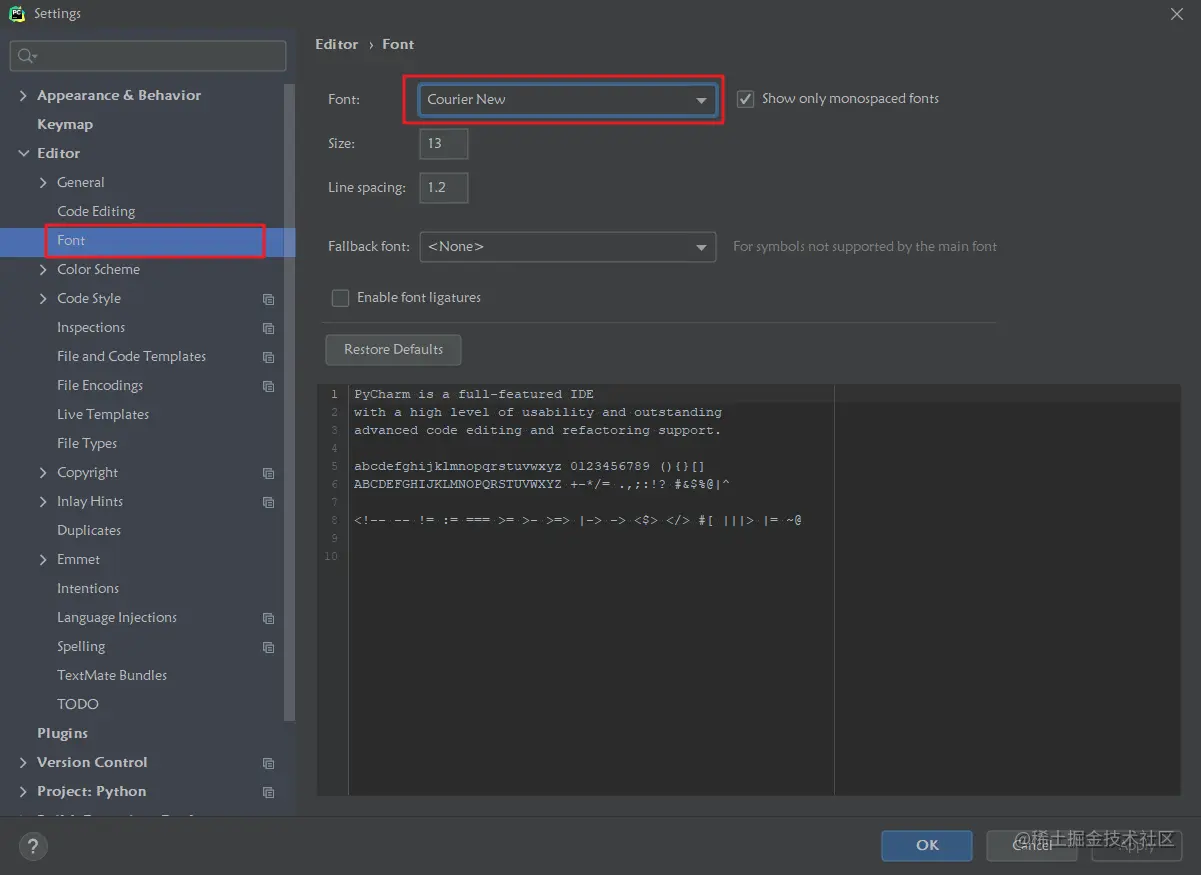Image resolution: width=1201 pixels, height=875 pixels.
Task: Click the settings tree vertical scrollbar
Action: [x=290, y=403]
